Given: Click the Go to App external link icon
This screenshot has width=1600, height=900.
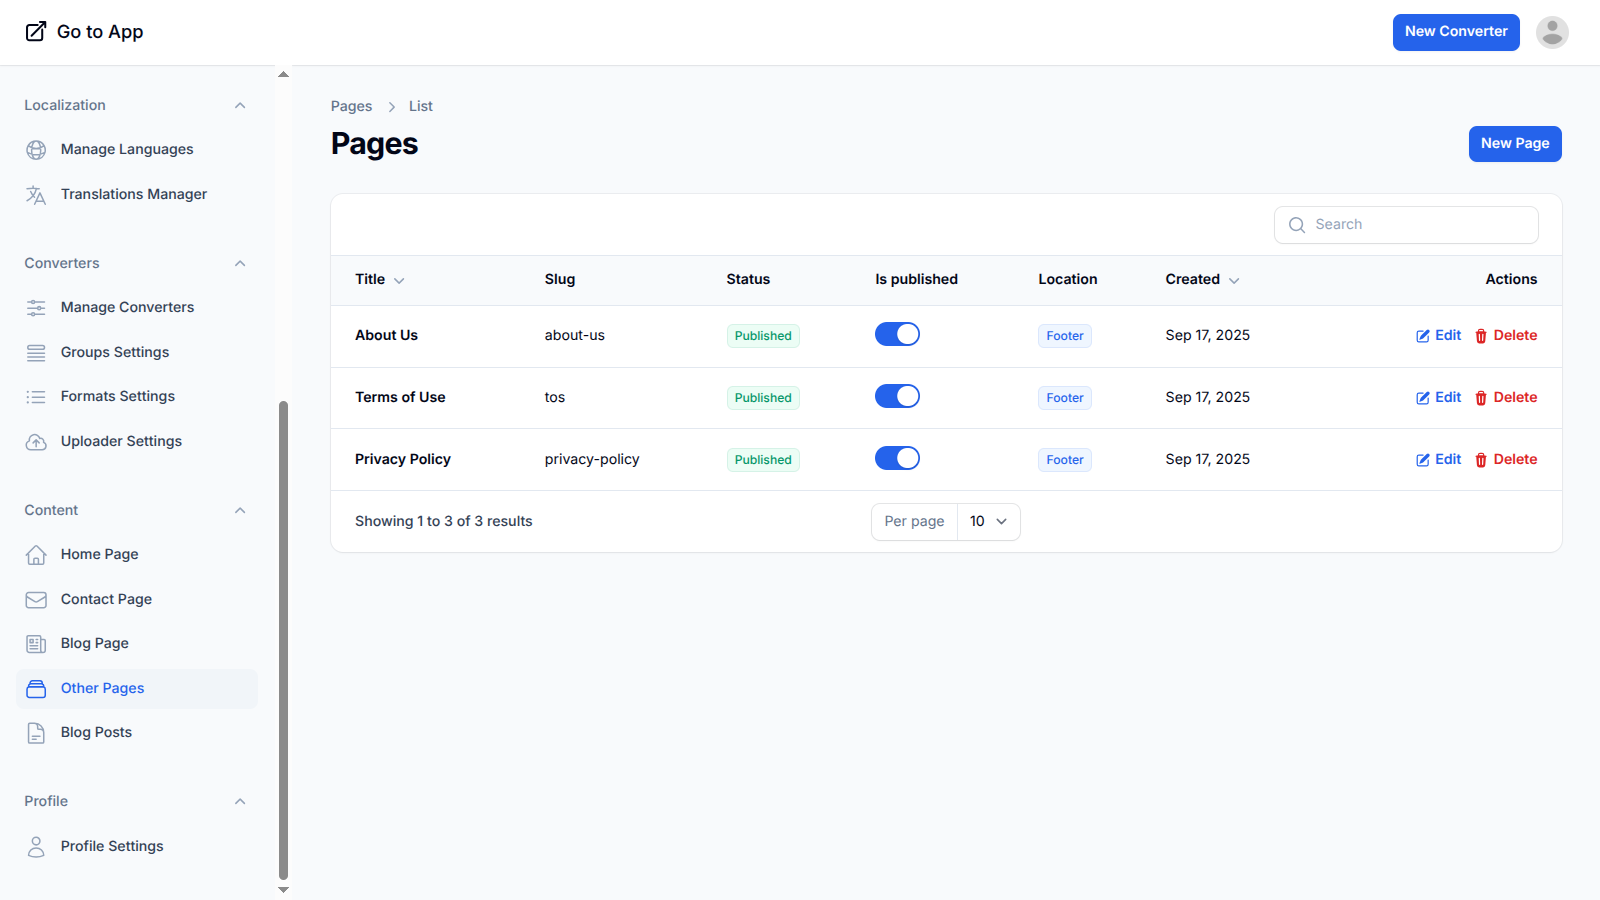Looking at the screenshot, I should point(36,32).
